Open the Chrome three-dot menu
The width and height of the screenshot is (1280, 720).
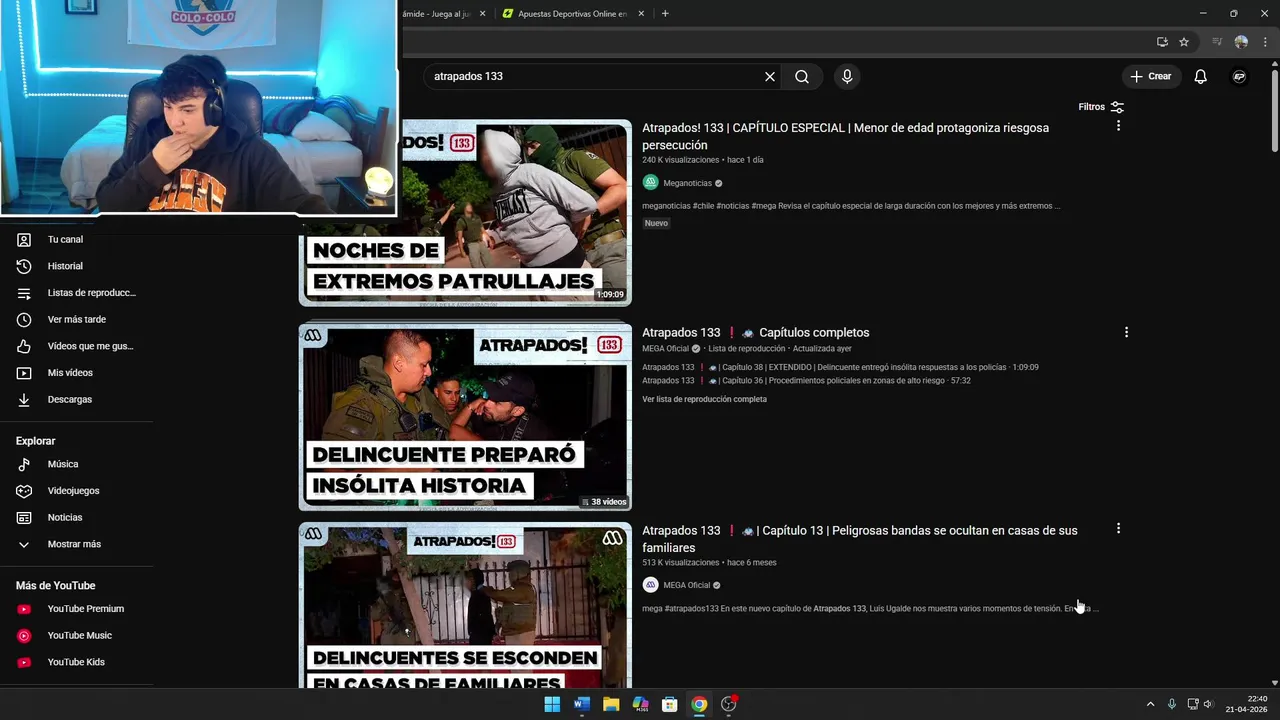[x=1265, y=42]
